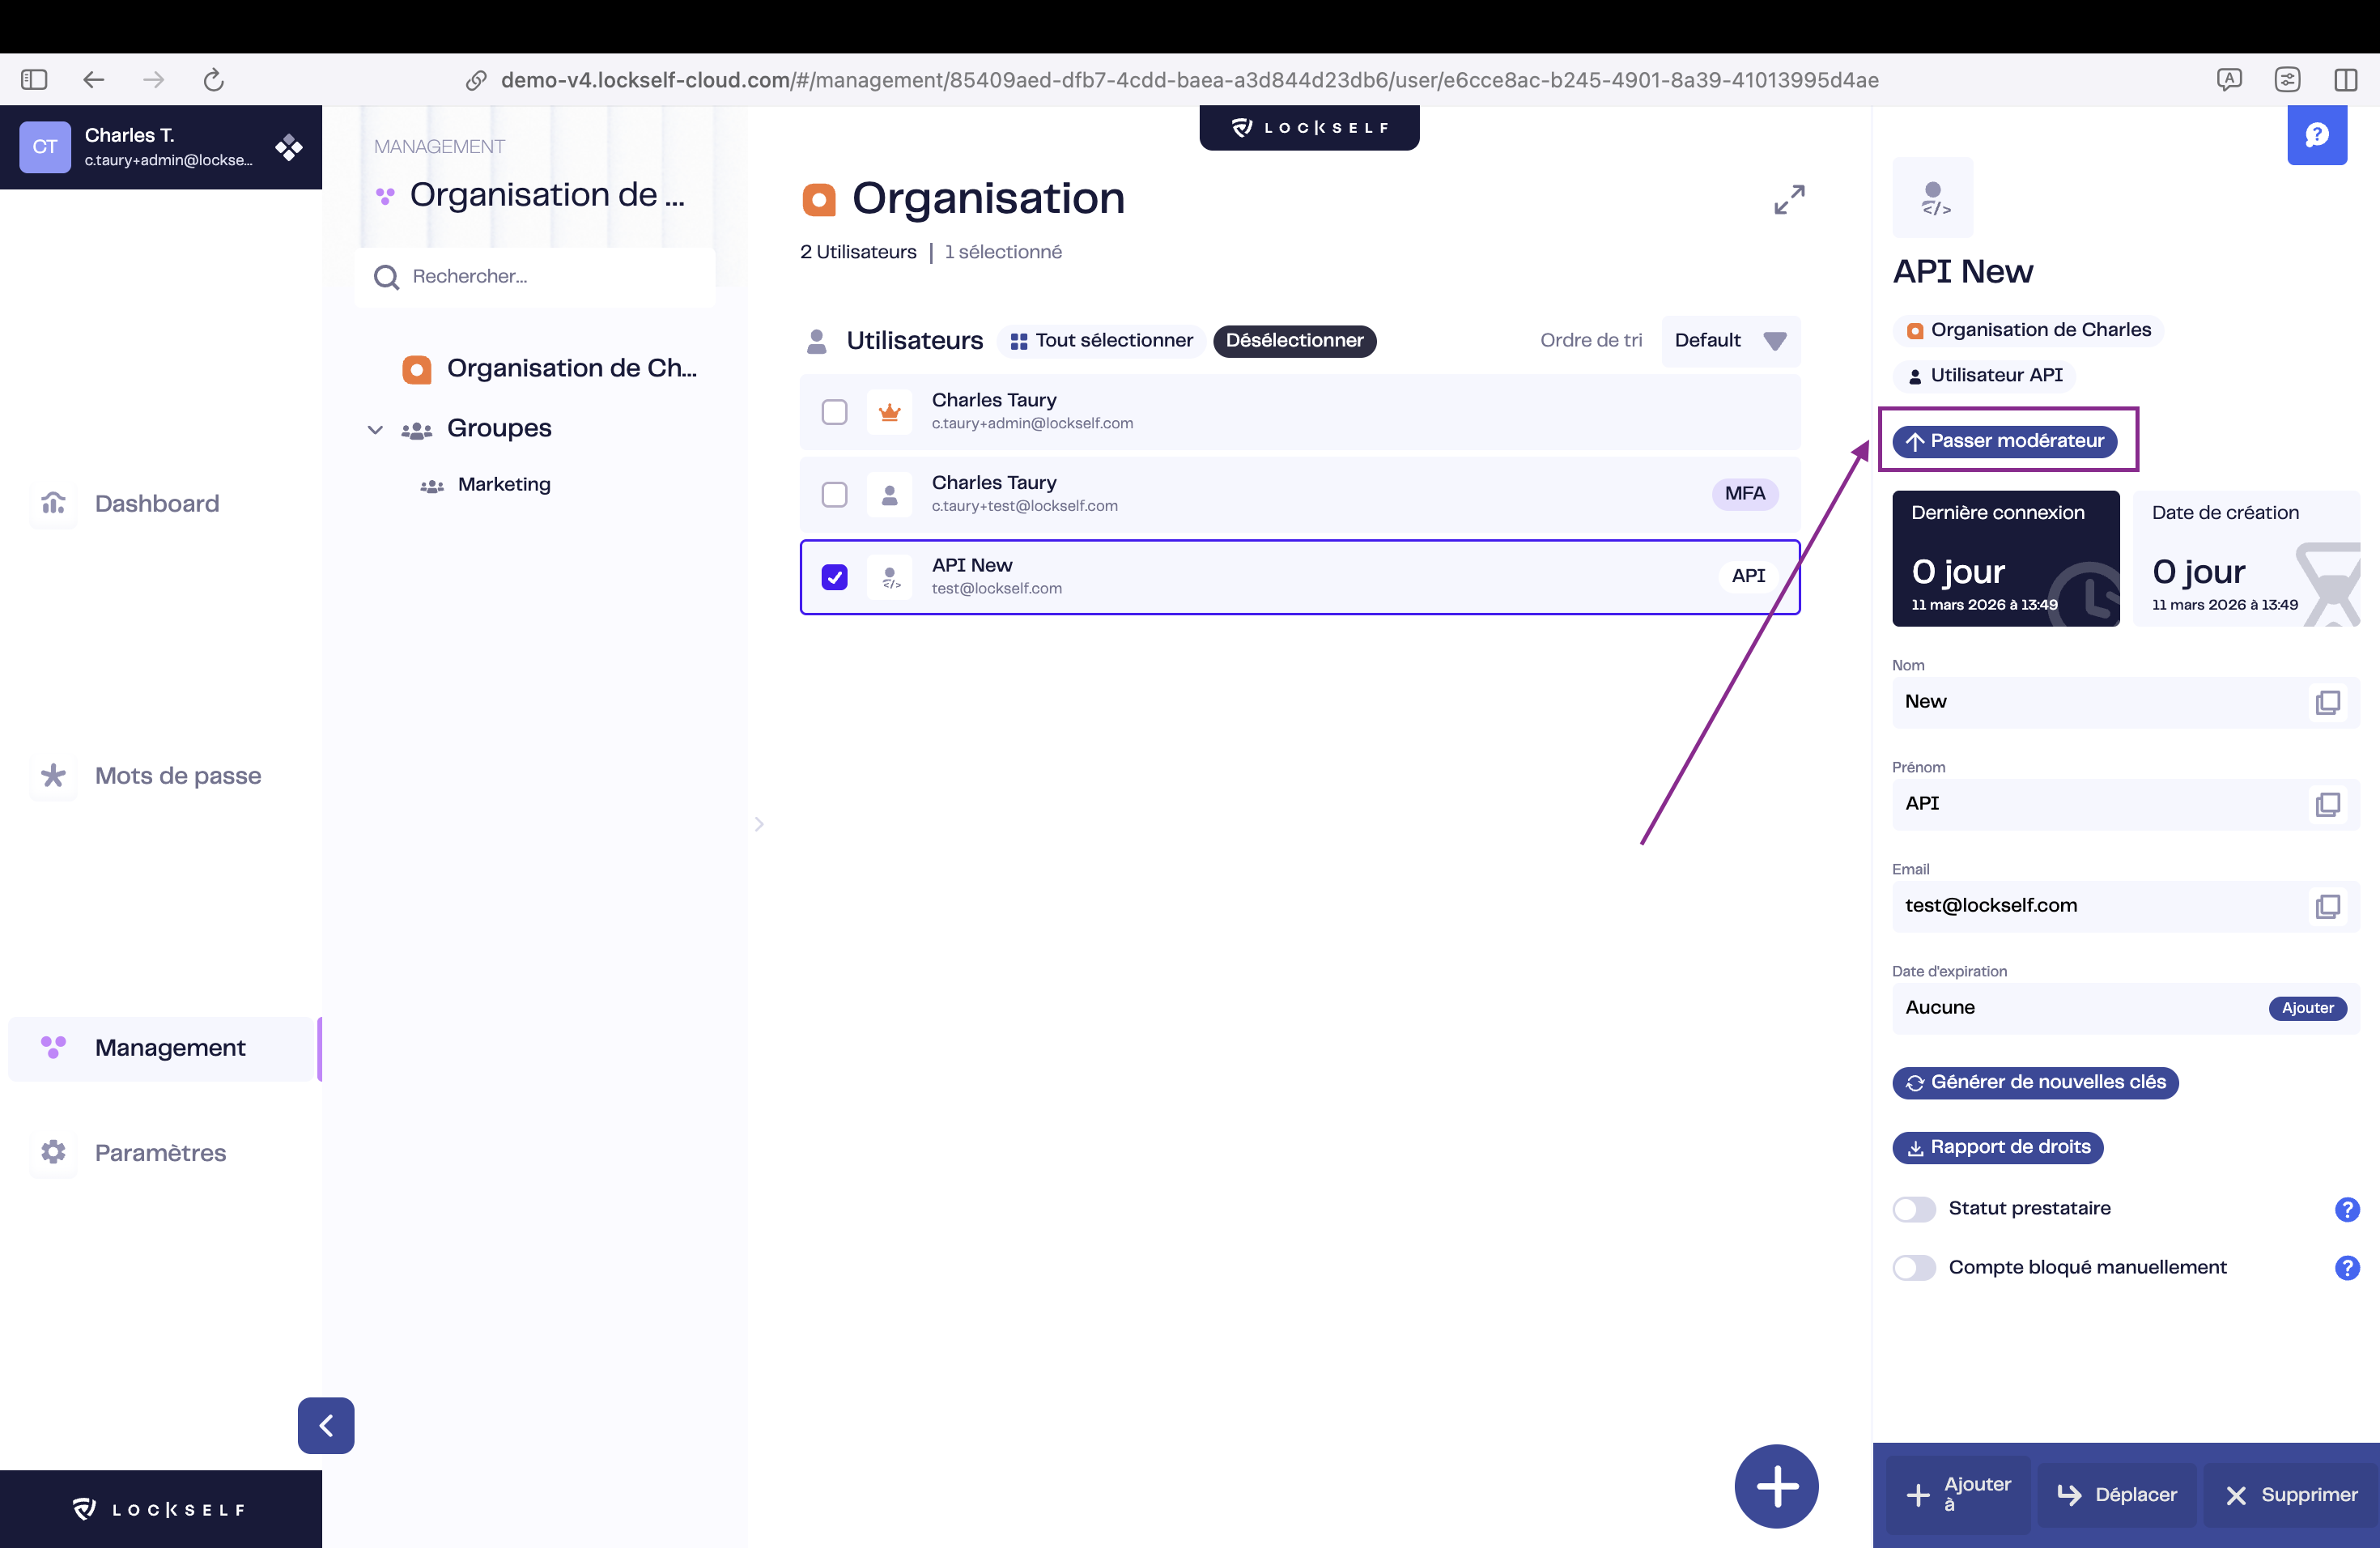Open the Default sort order dropdown

1731,341
